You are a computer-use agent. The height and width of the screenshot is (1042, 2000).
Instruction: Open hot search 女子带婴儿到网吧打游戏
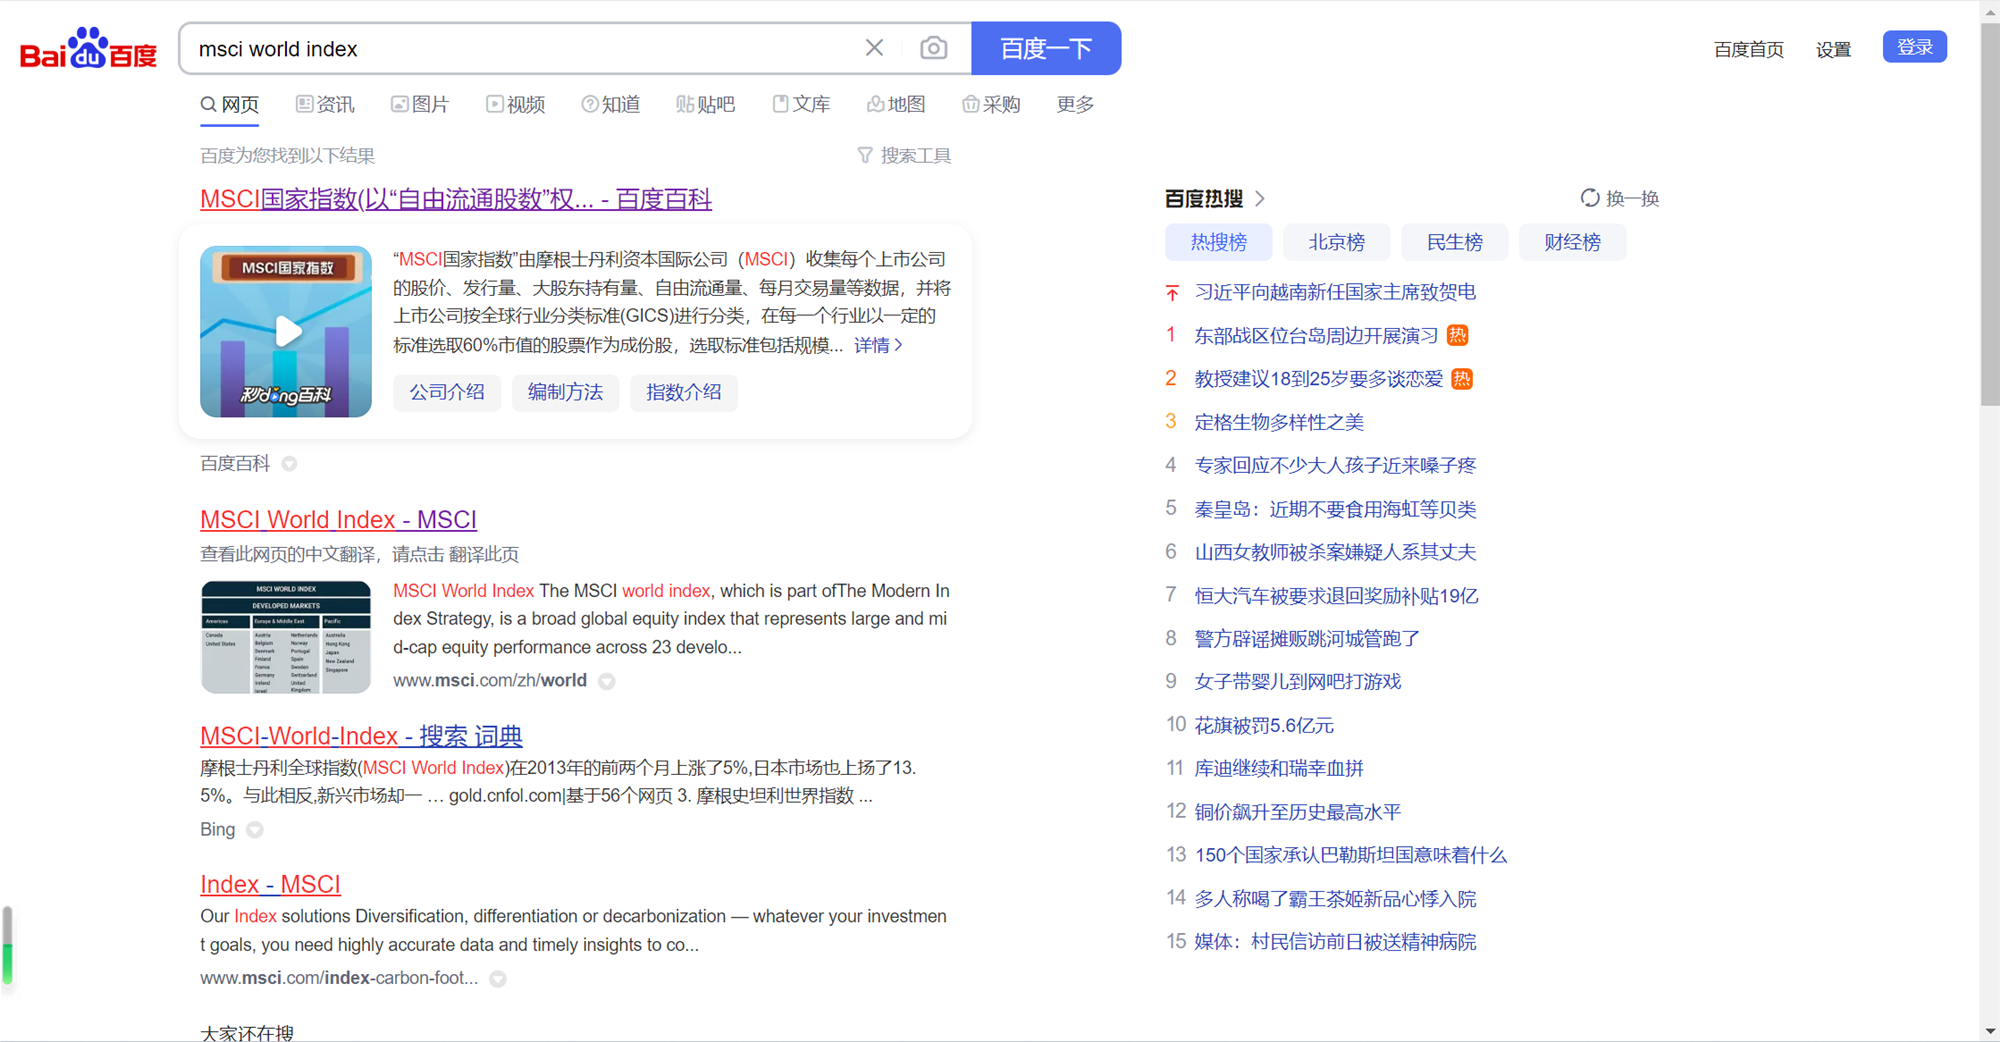[1298, 681]
